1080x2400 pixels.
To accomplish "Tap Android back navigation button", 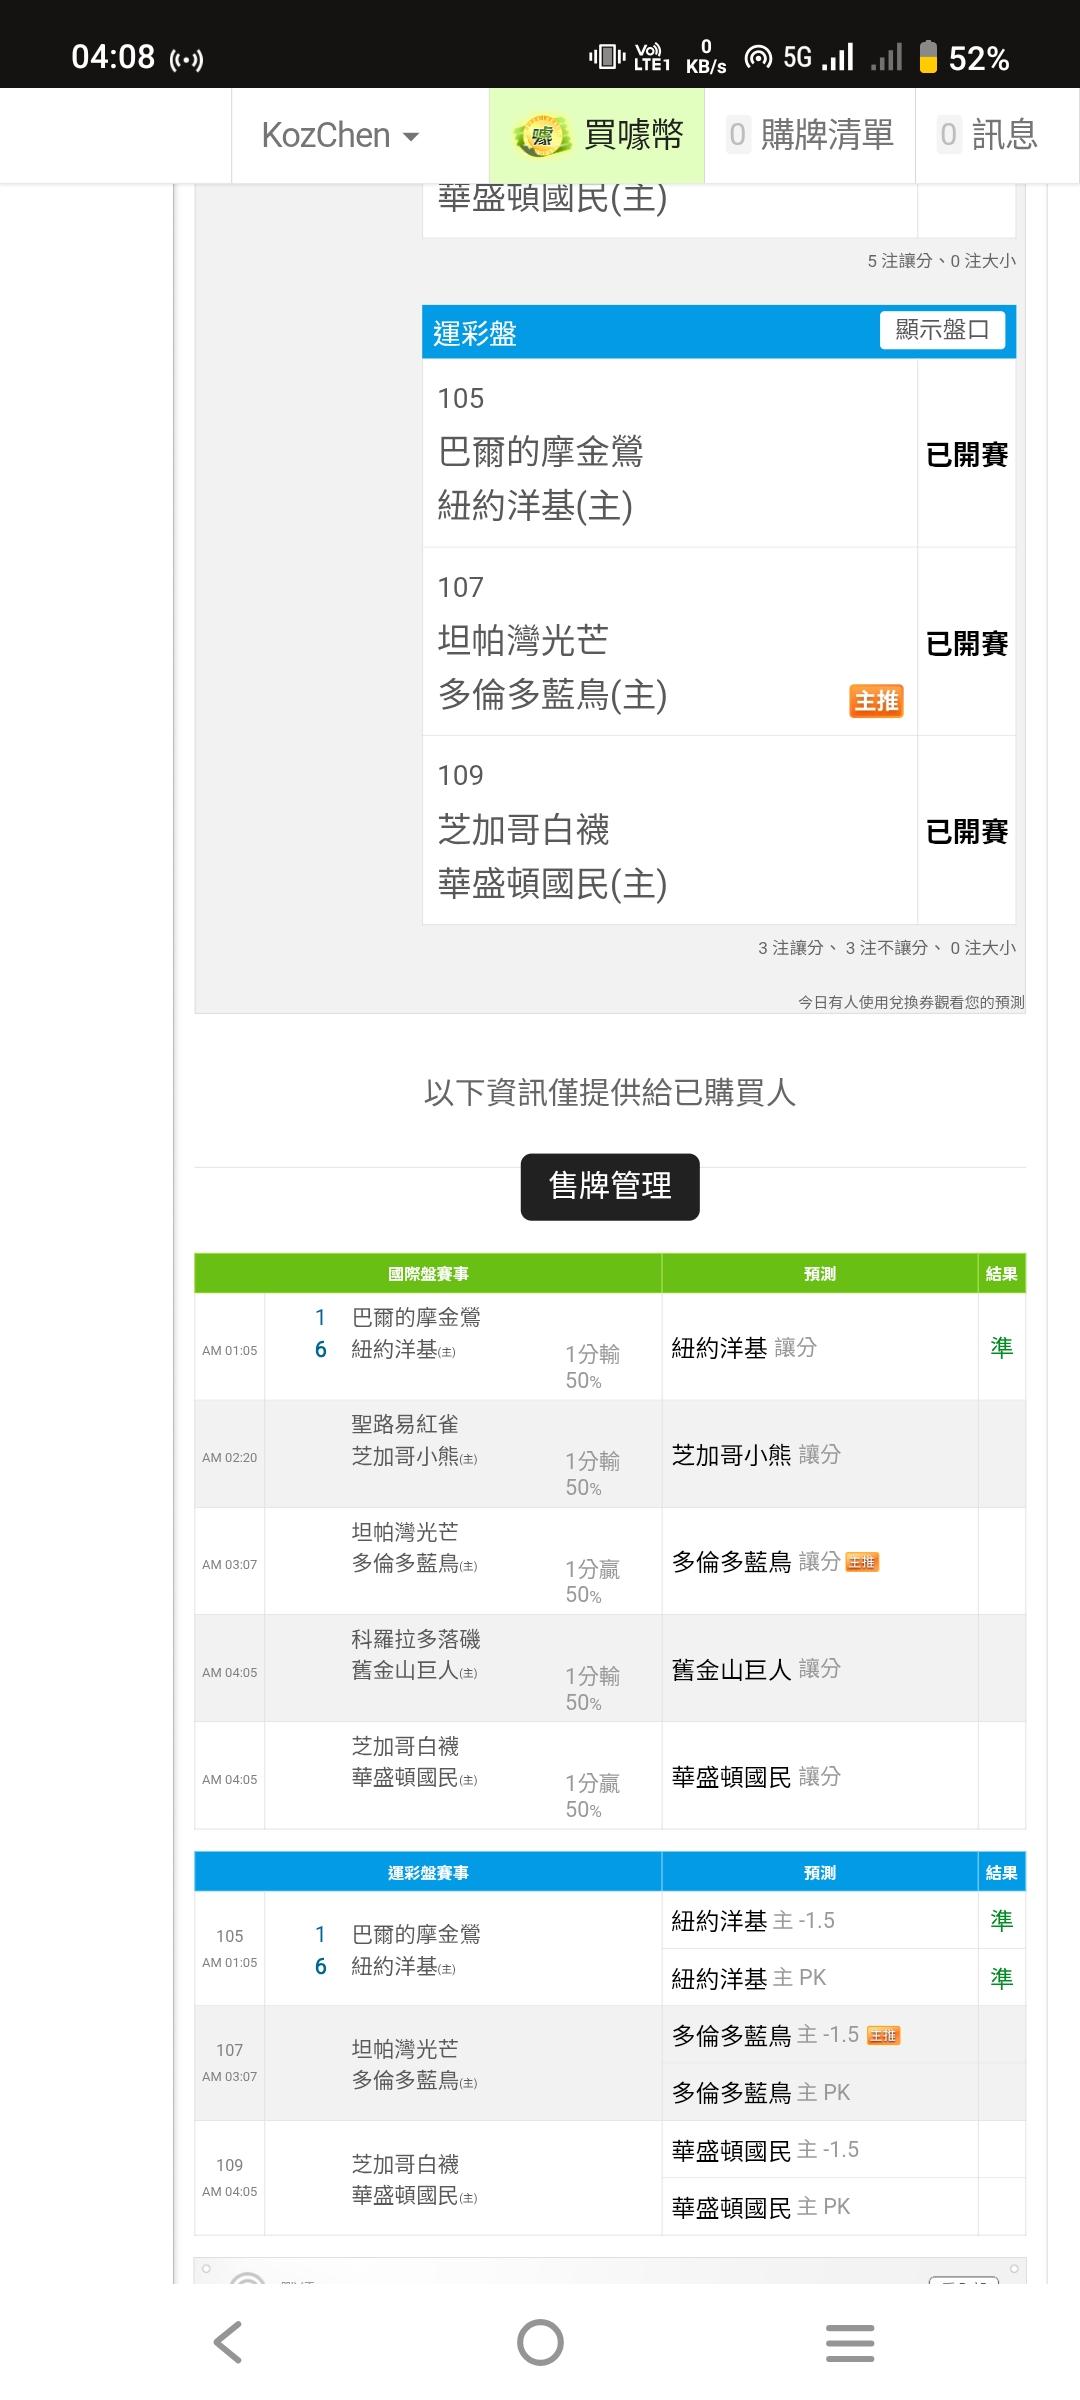I will [228, 2342].
